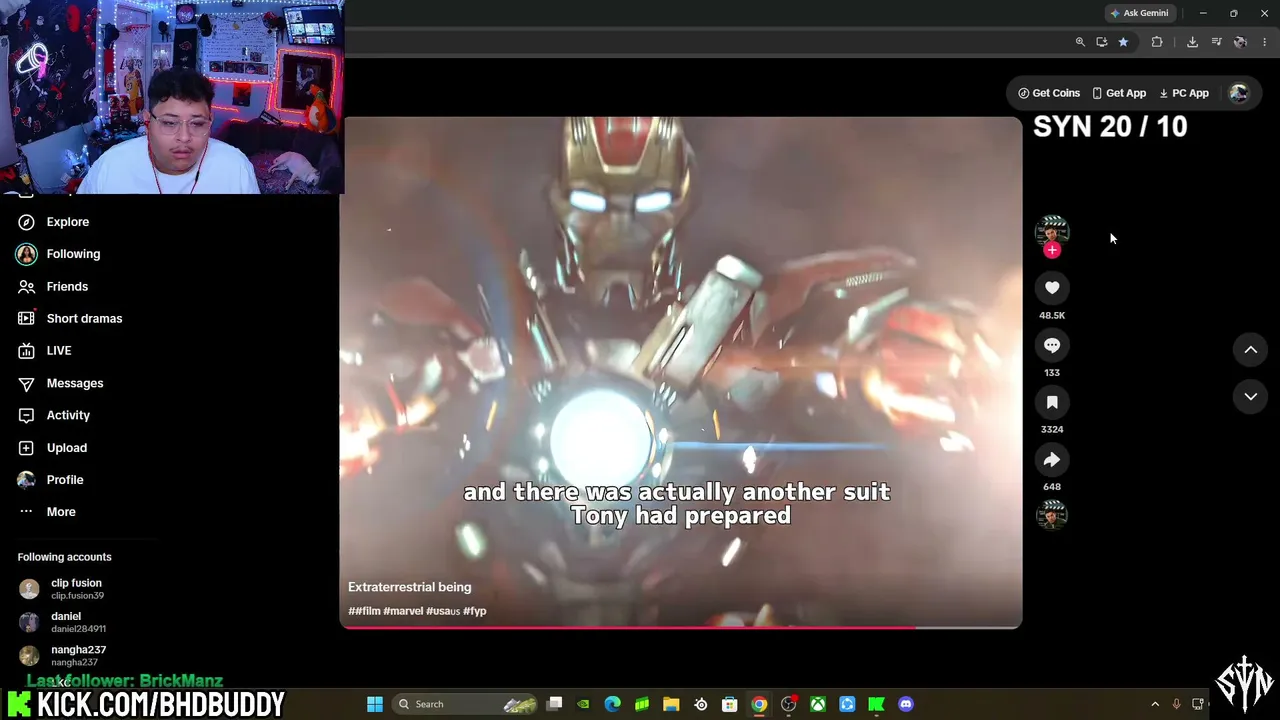Open nangha237 following account
Image resolution: width=1280 pixels, height=720 pixels.
78,655
